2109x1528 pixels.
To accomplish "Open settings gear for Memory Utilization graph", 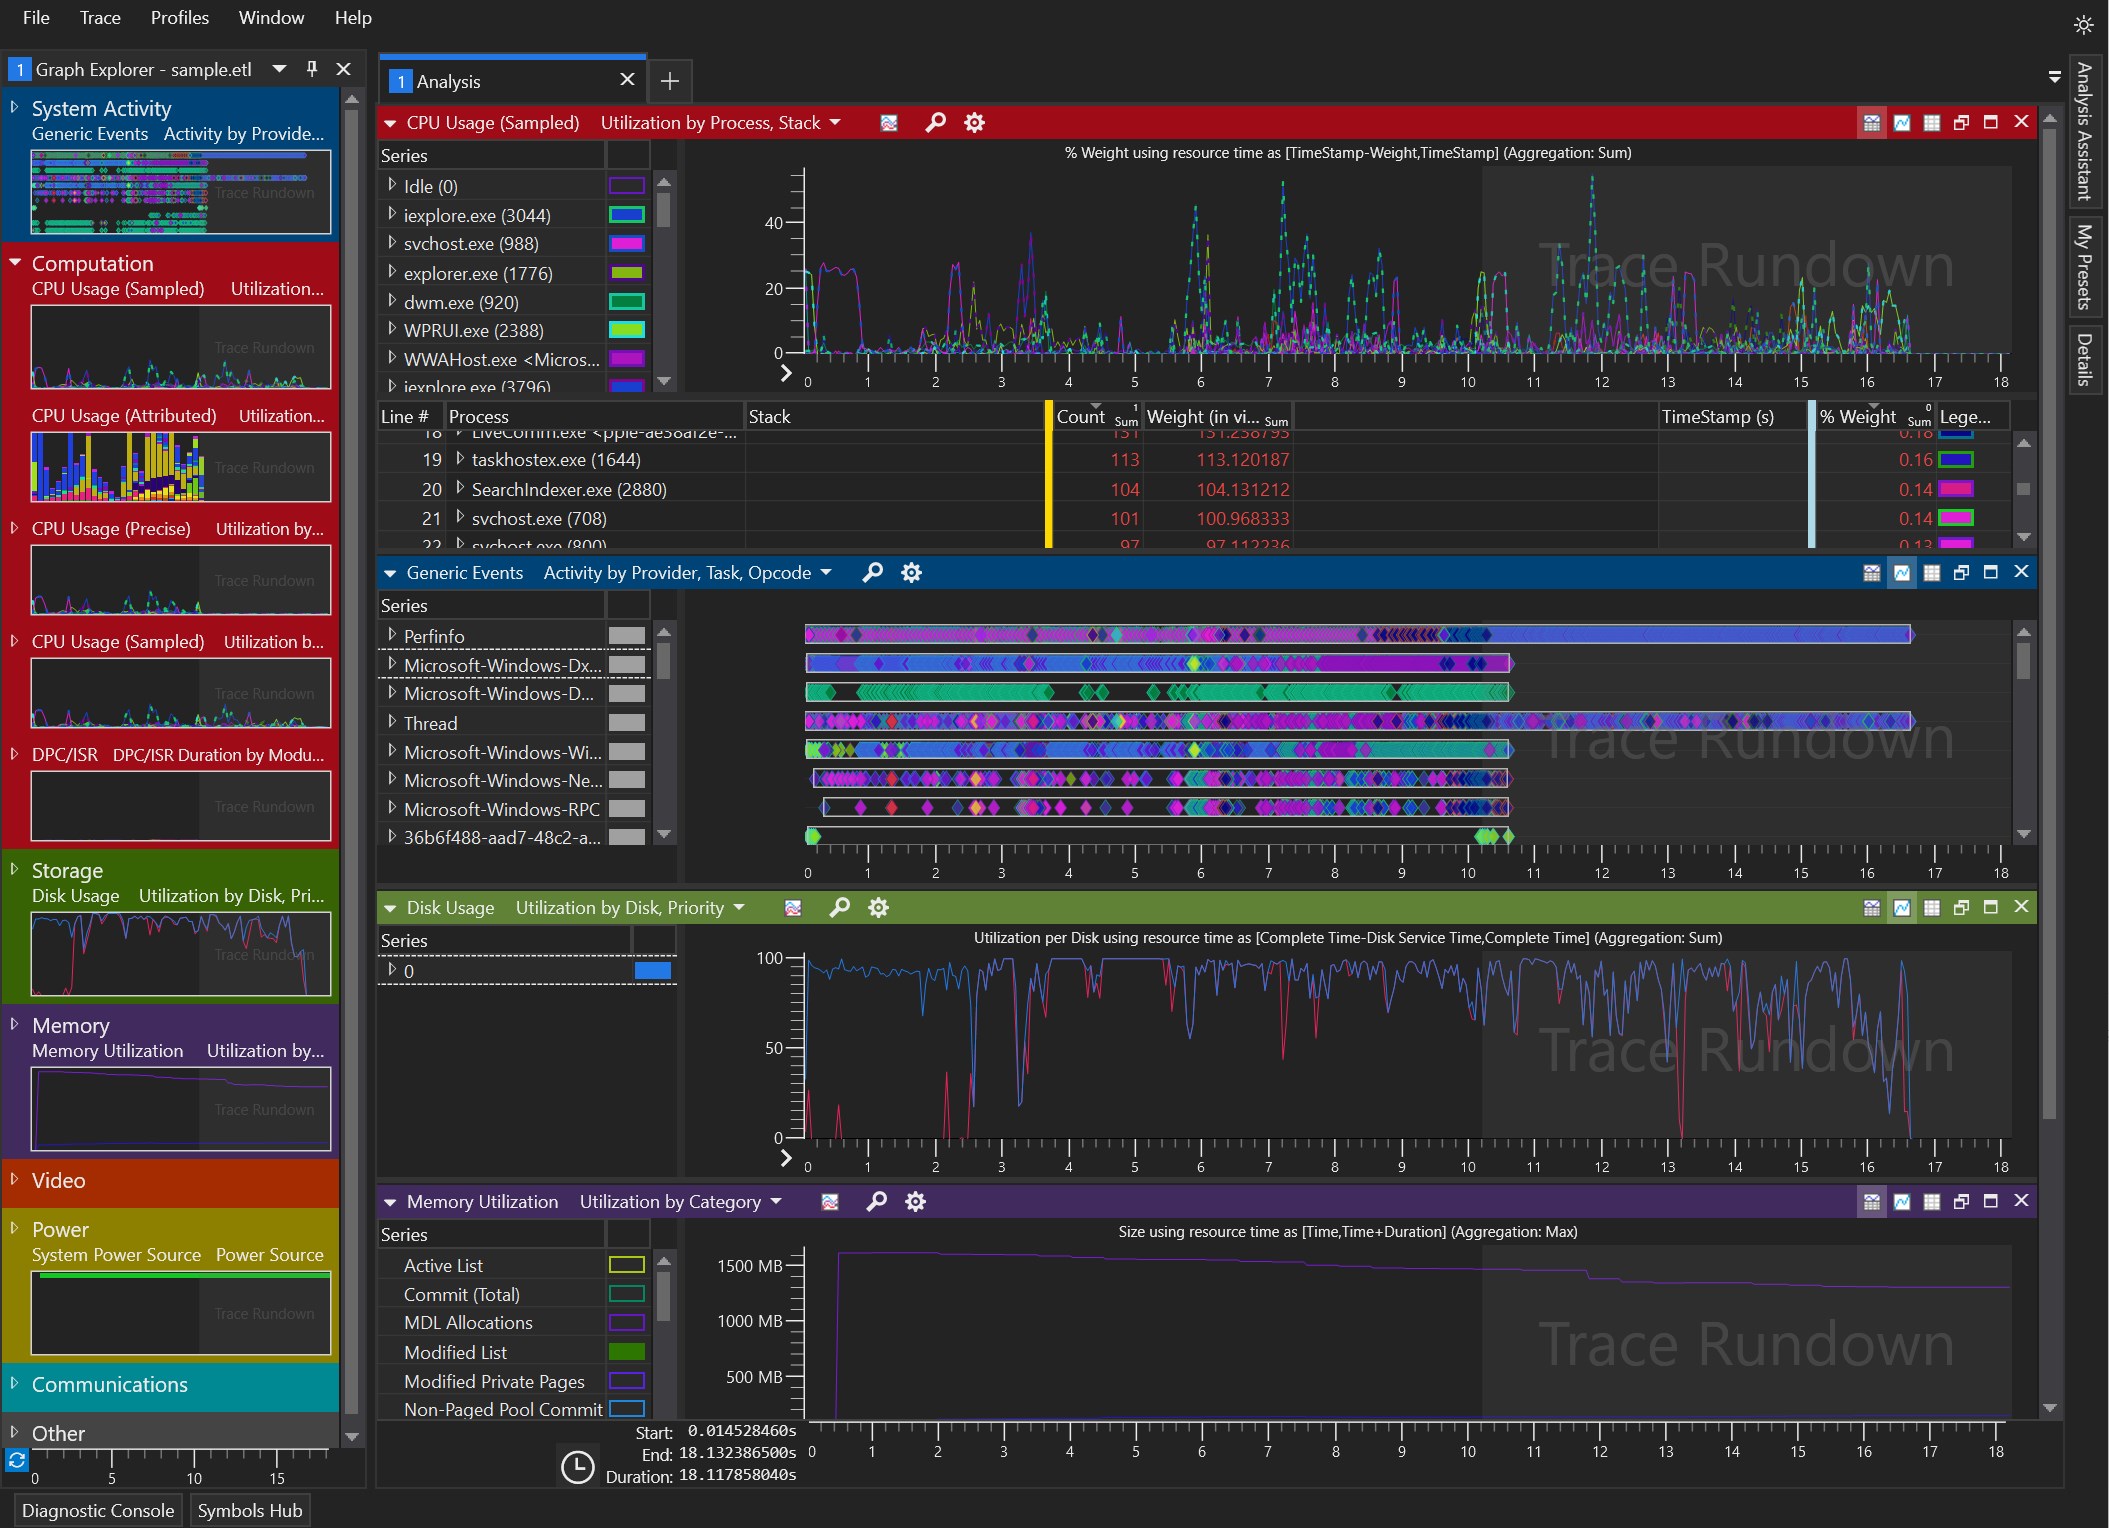I will pos(915,1202).
